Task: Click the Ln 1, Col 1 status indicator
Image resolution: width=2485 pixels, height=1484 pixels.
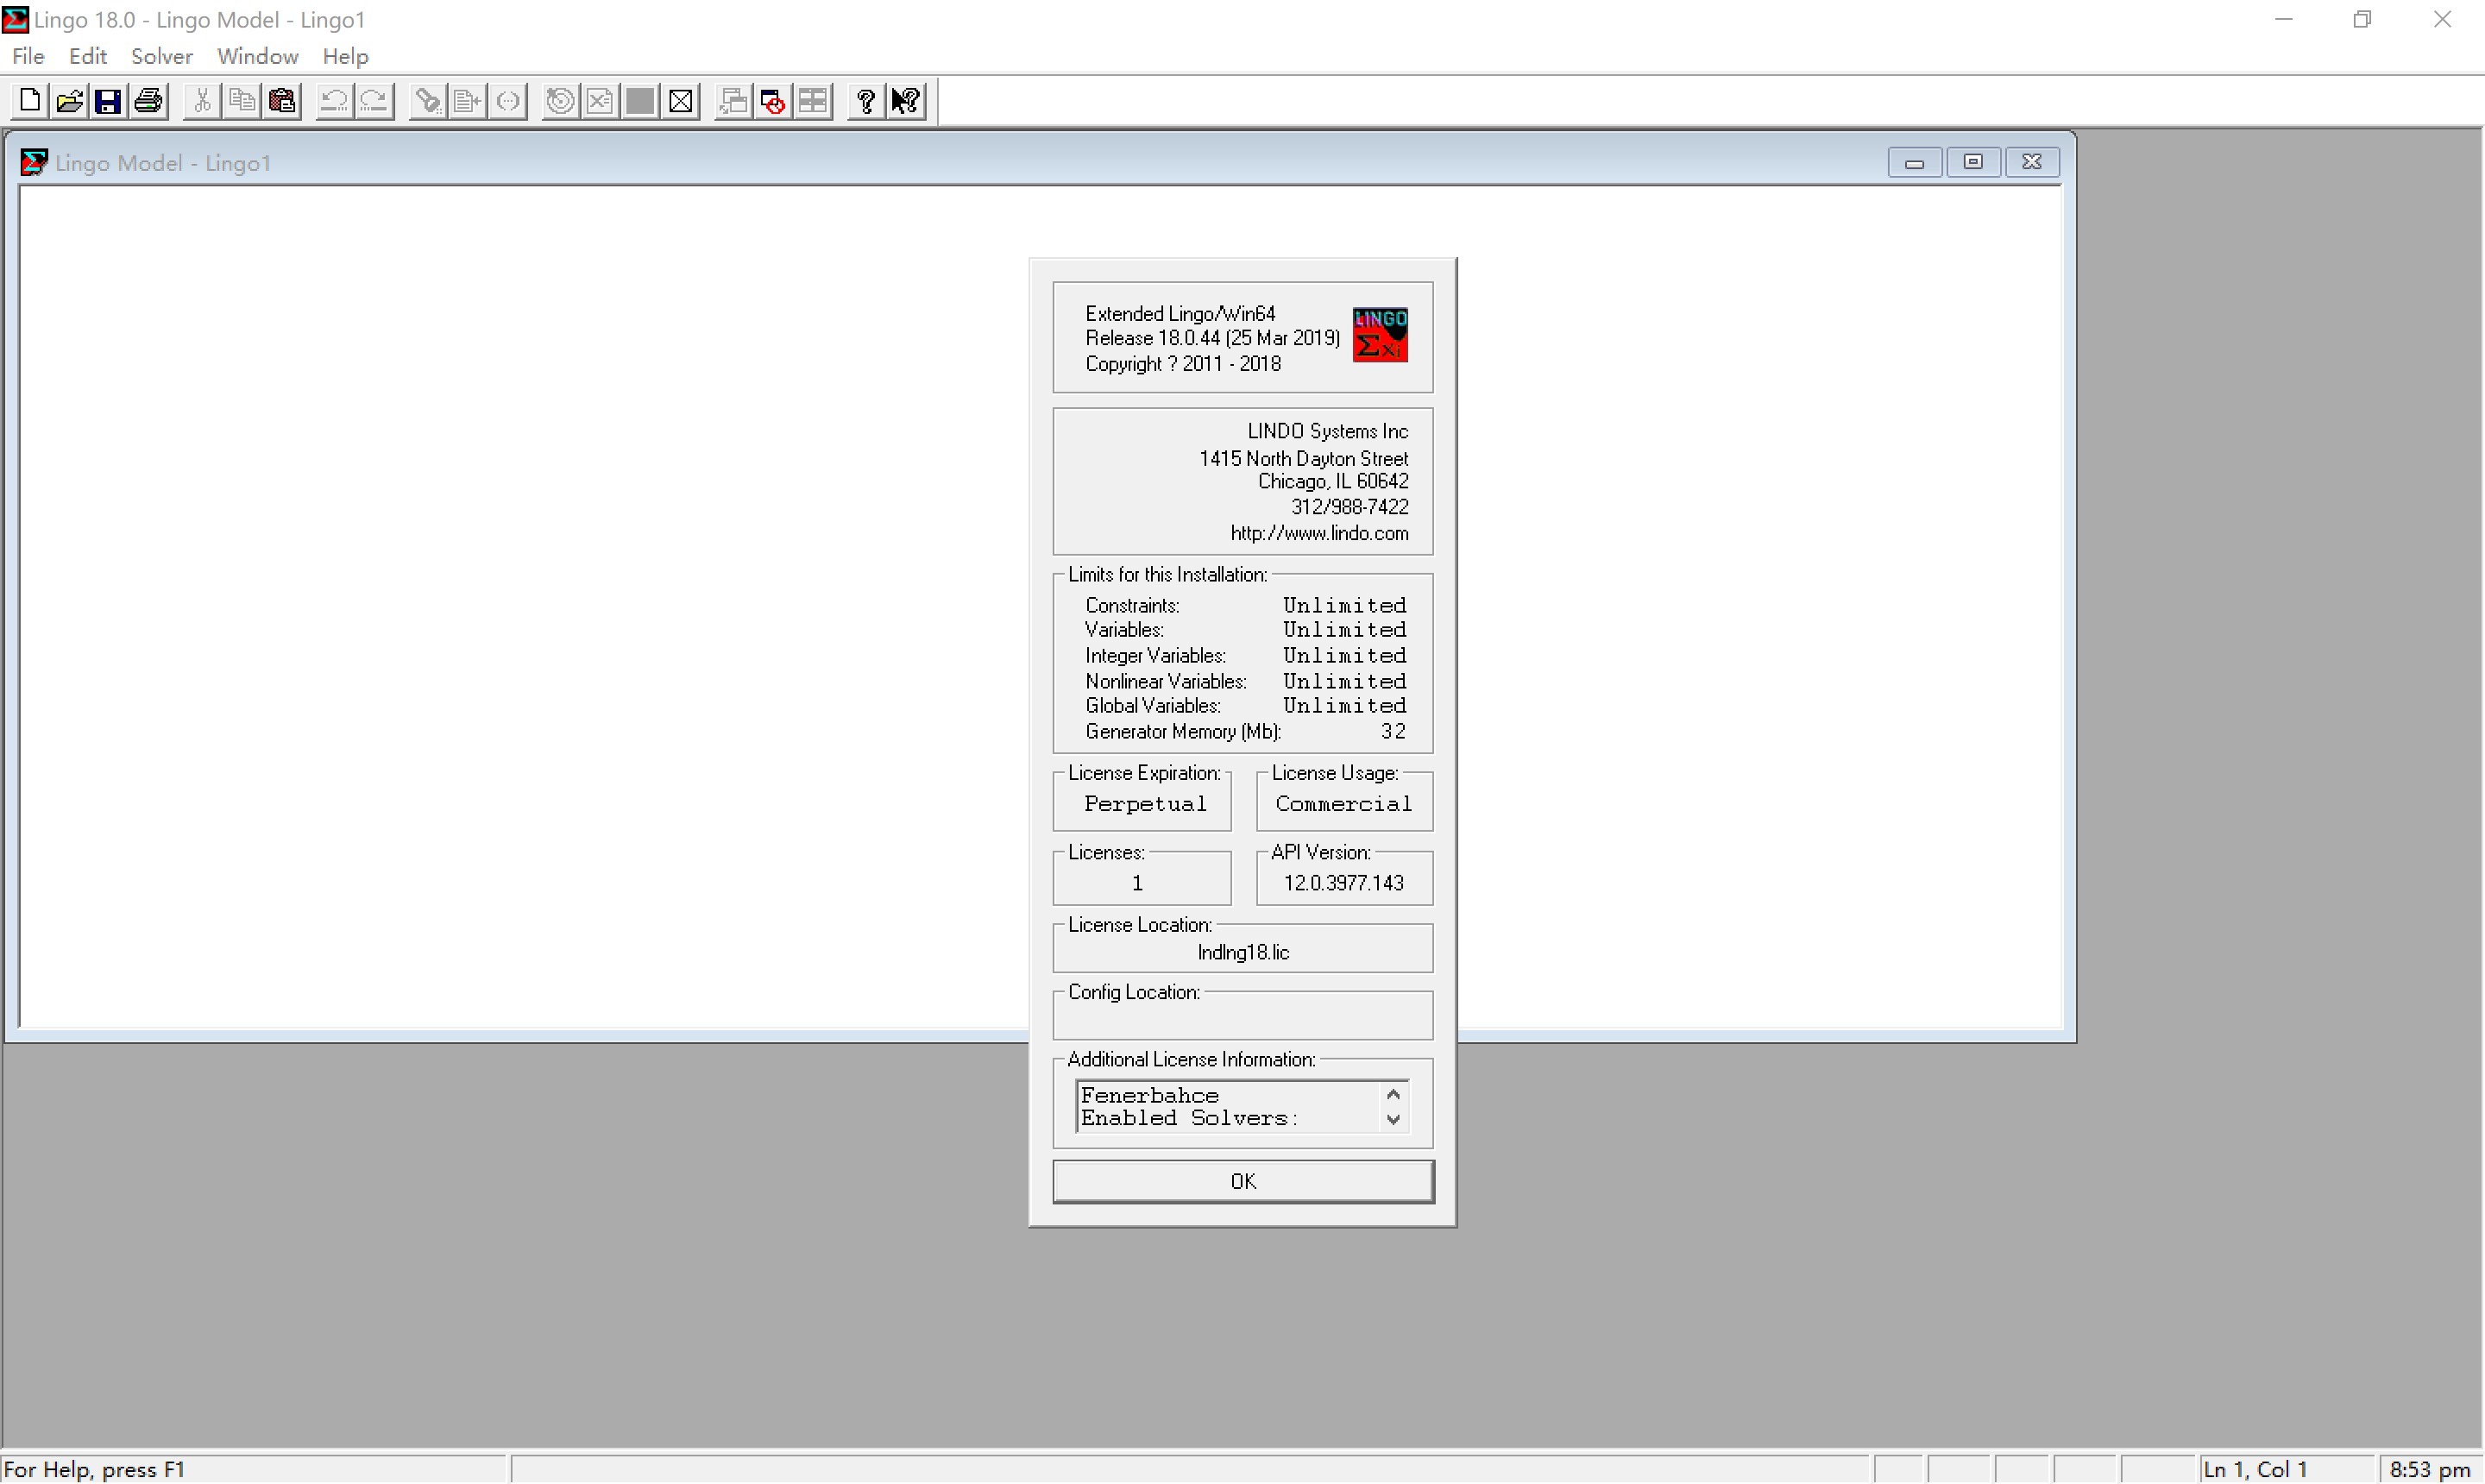Action: 2255,1469
